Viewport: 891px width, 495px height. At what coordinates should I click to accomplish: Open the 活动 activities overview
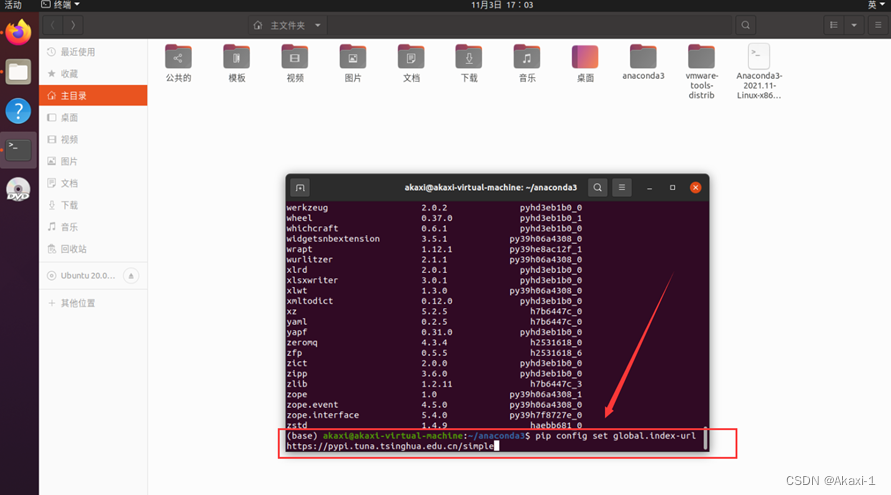(x=13, y=5)
